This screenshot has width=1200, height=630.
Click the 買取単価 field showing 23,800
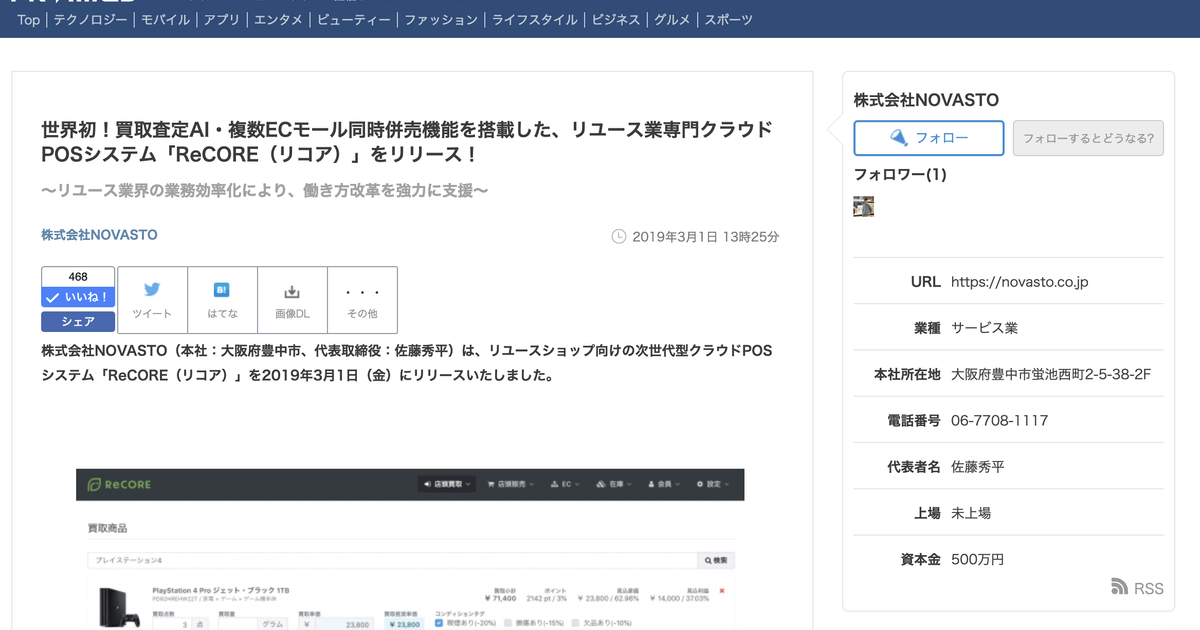pos(347,624)
